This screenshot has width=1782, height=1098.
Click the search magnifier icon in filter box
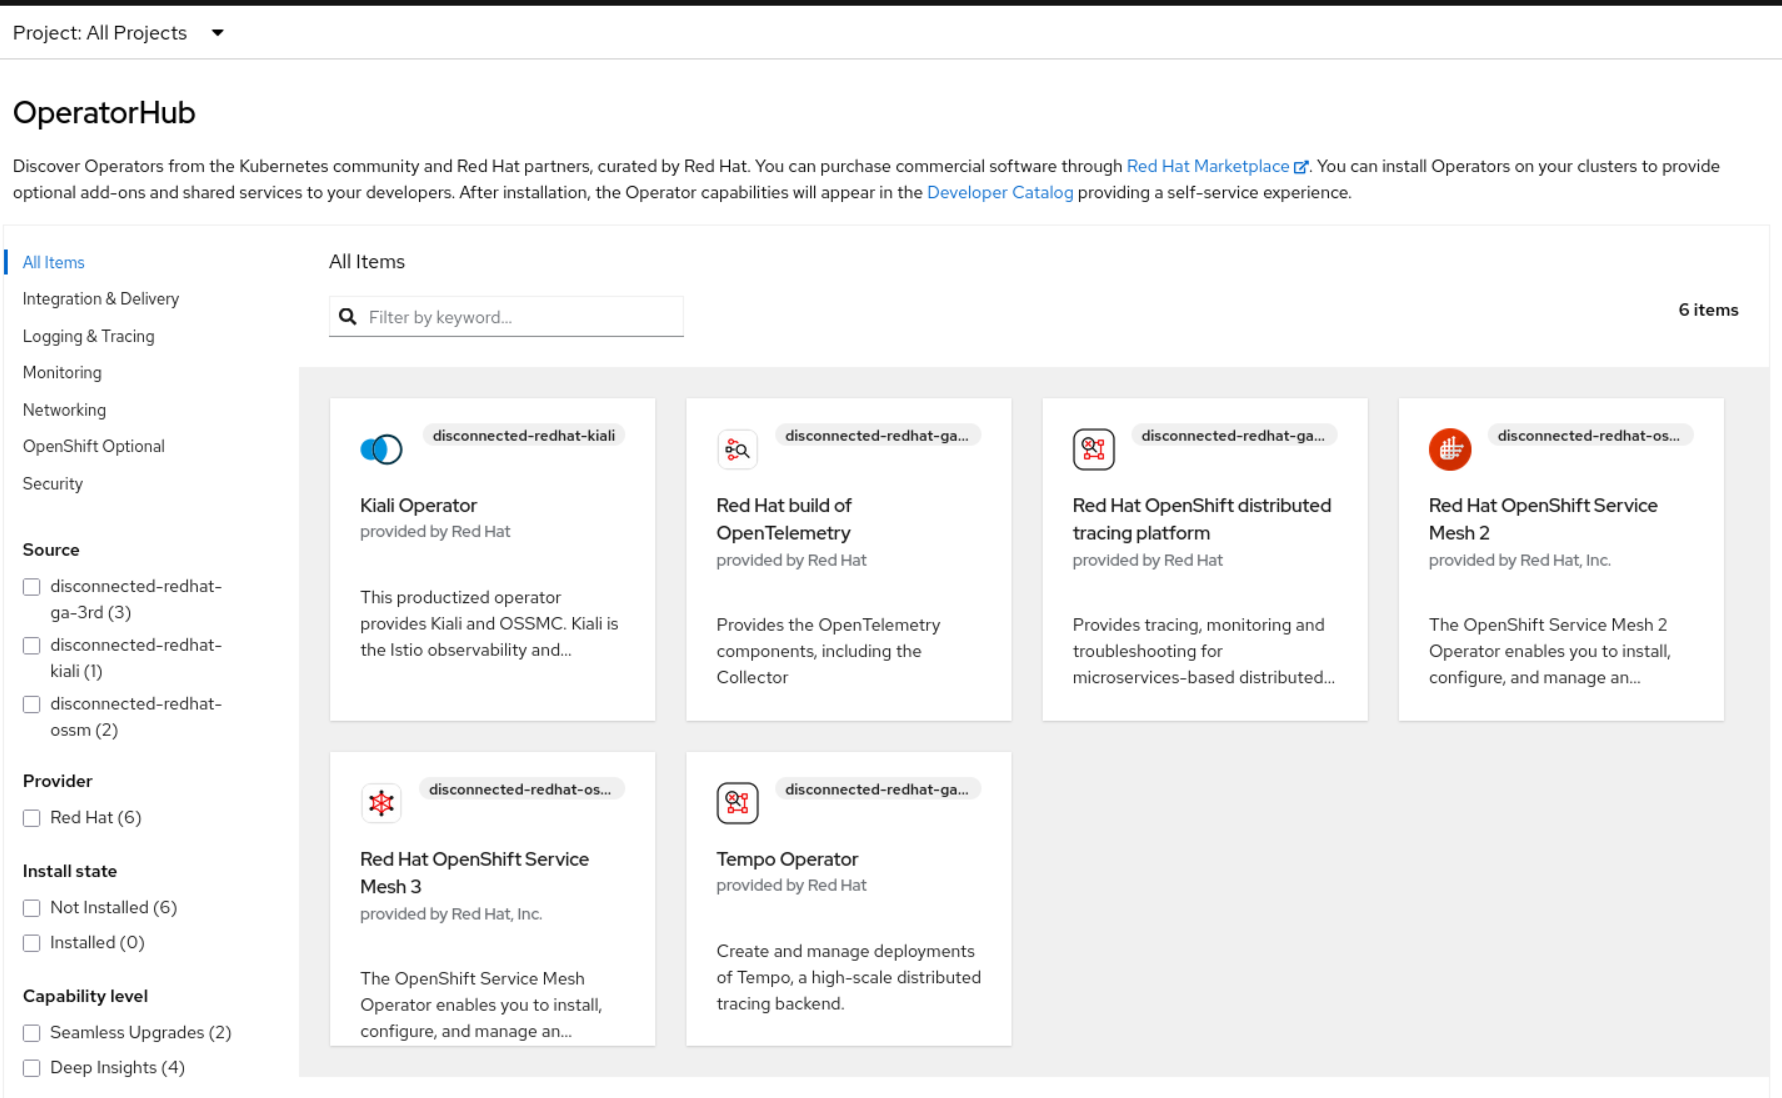[x=348, y=317]
